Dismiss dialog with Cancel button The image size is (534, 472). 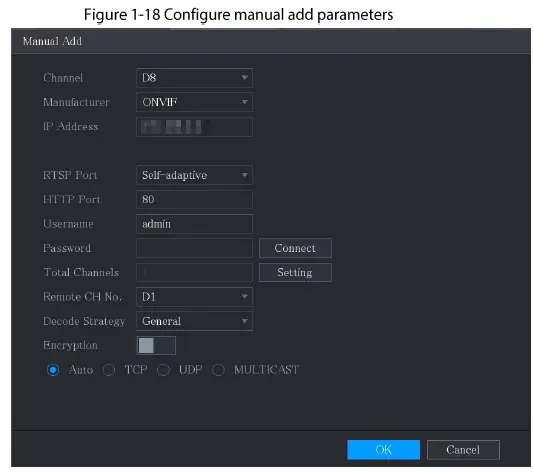(463, 450)
